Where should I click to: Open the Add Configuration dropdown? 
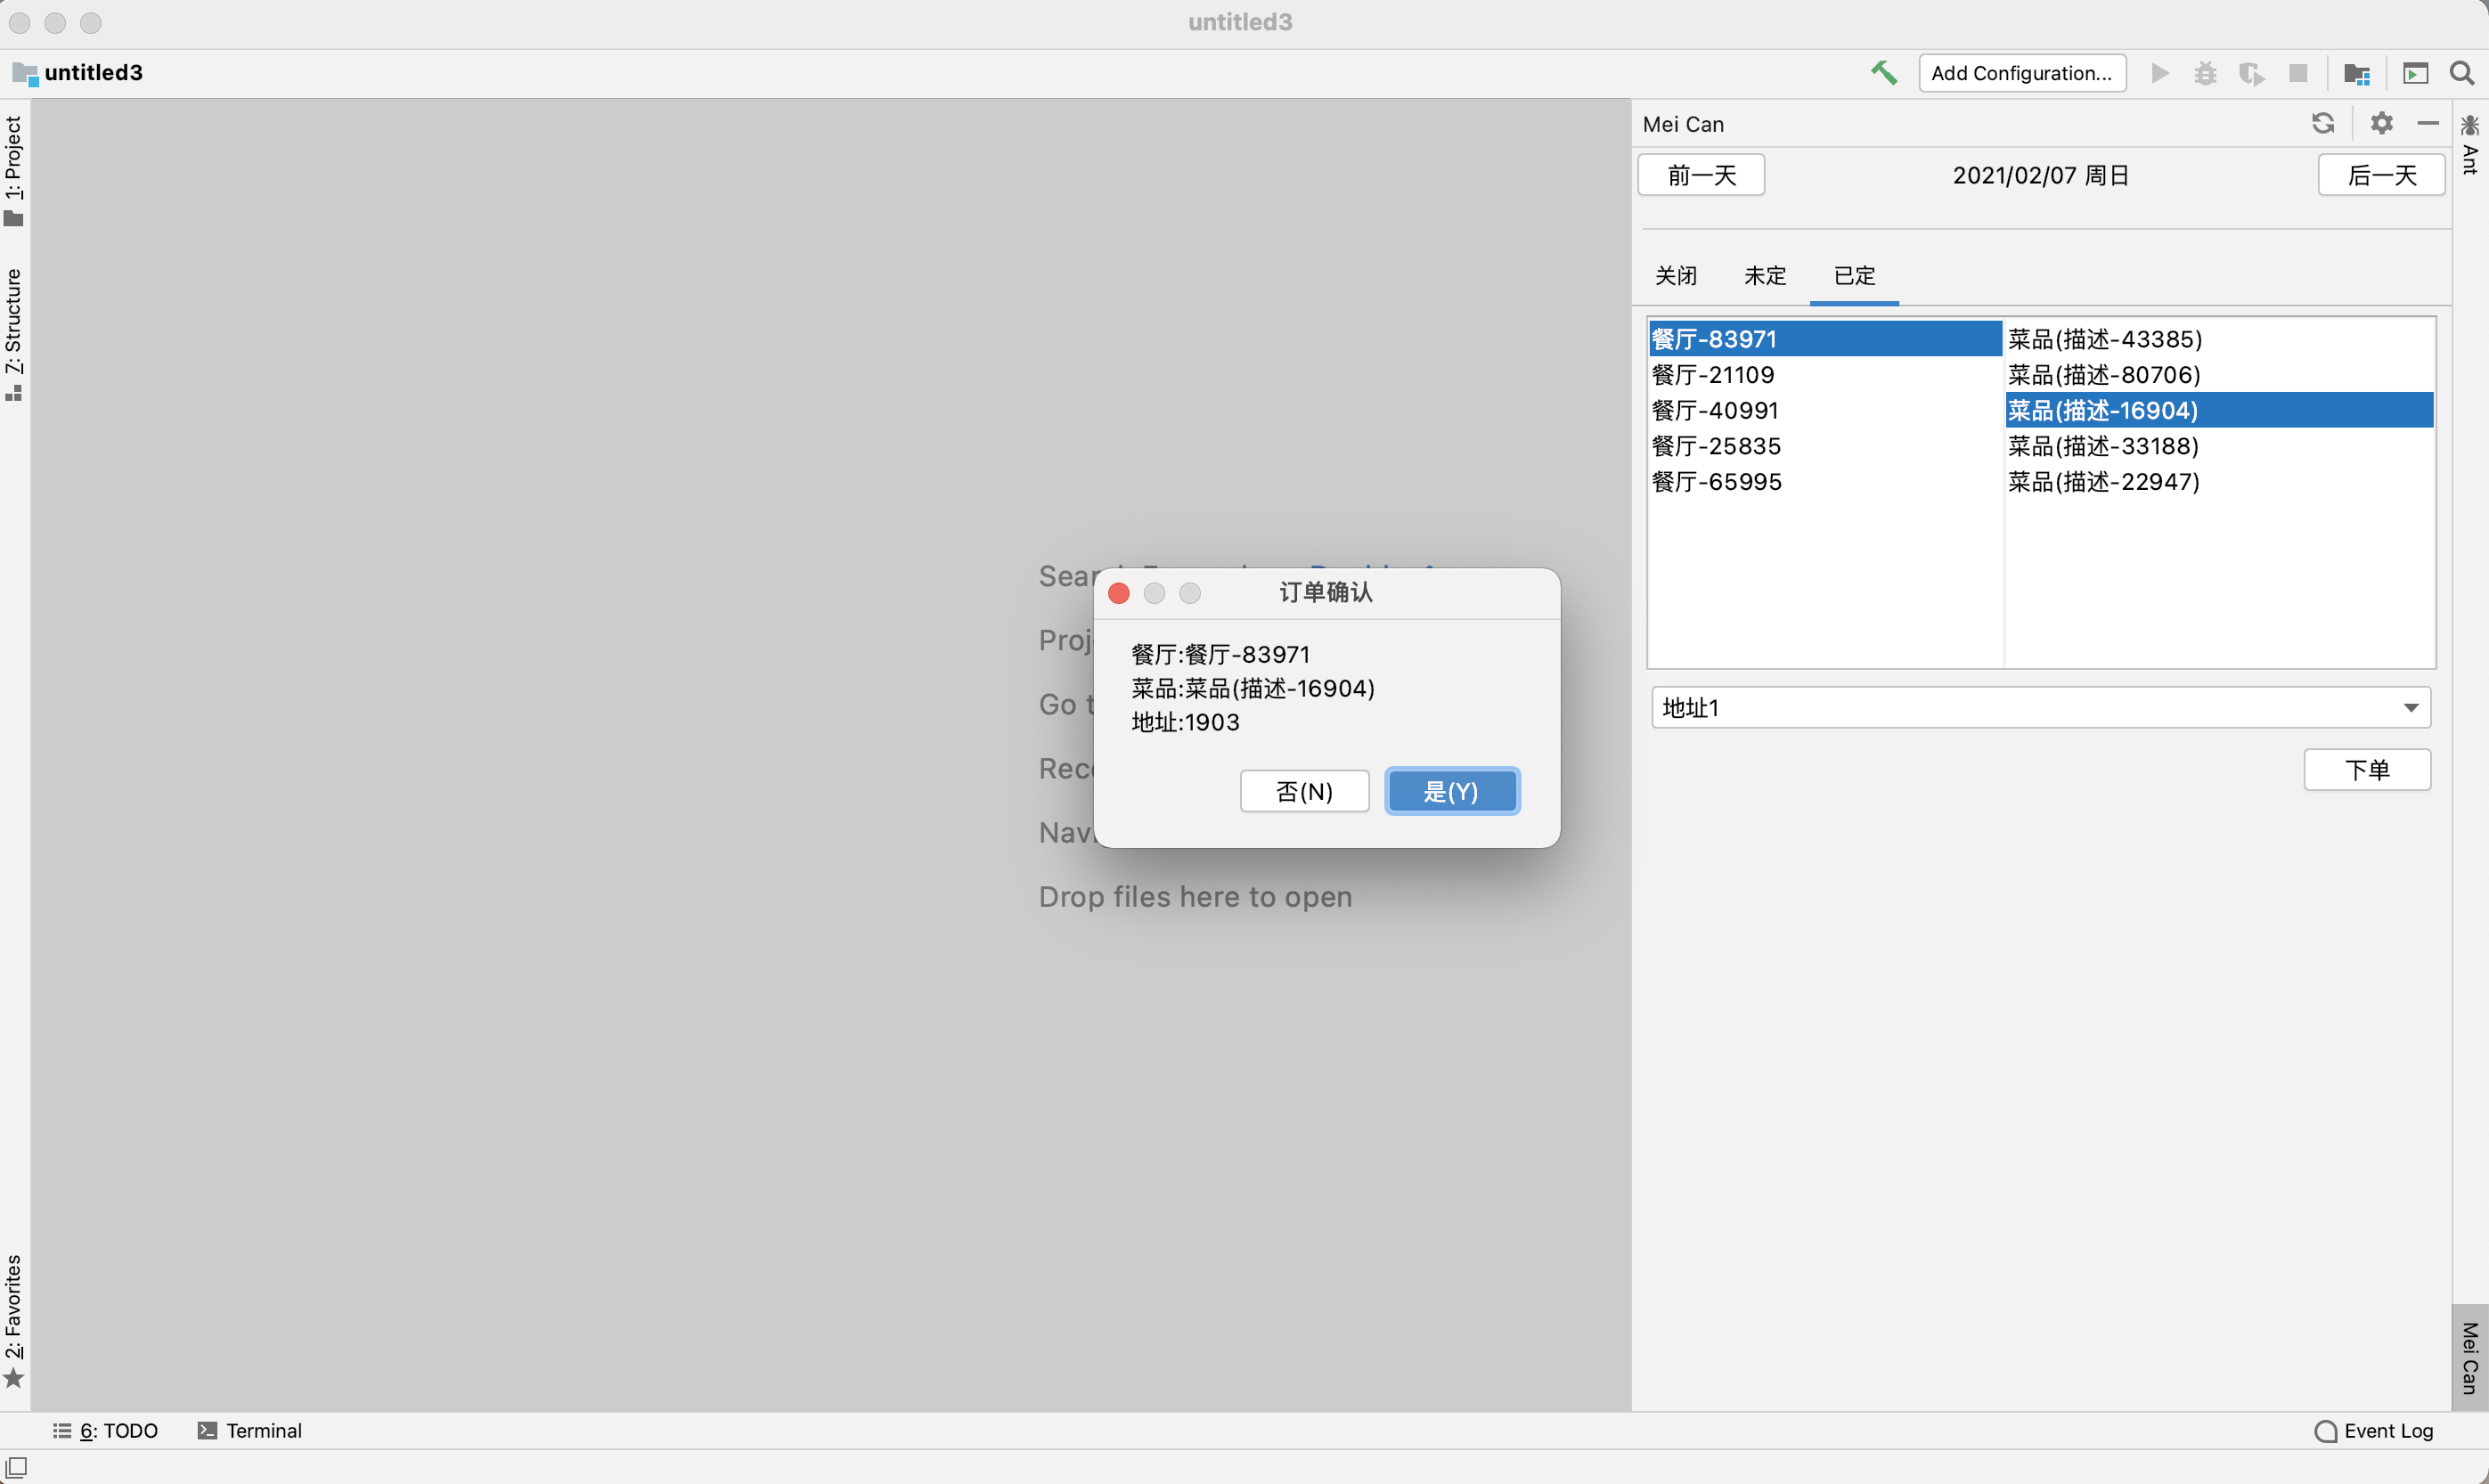point(2021,73)
